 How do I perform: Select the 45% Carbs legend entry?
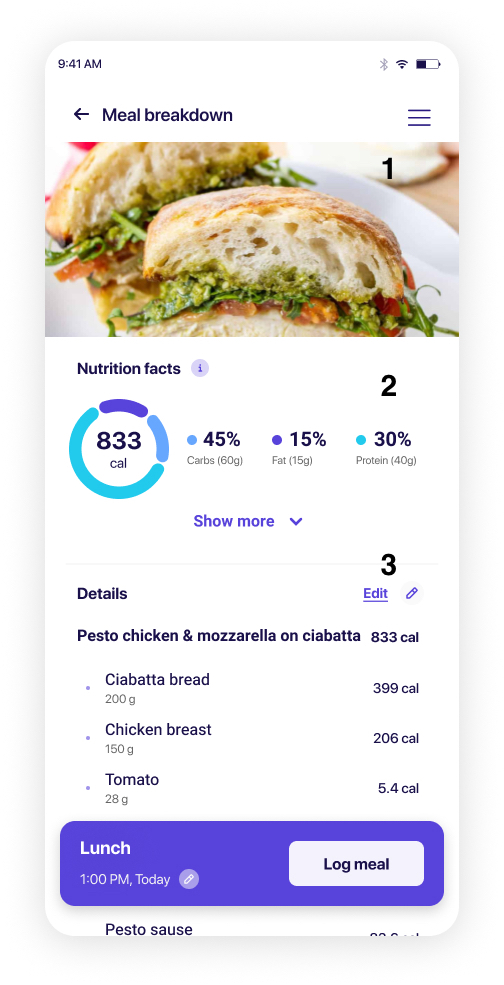tap(215, 449)
